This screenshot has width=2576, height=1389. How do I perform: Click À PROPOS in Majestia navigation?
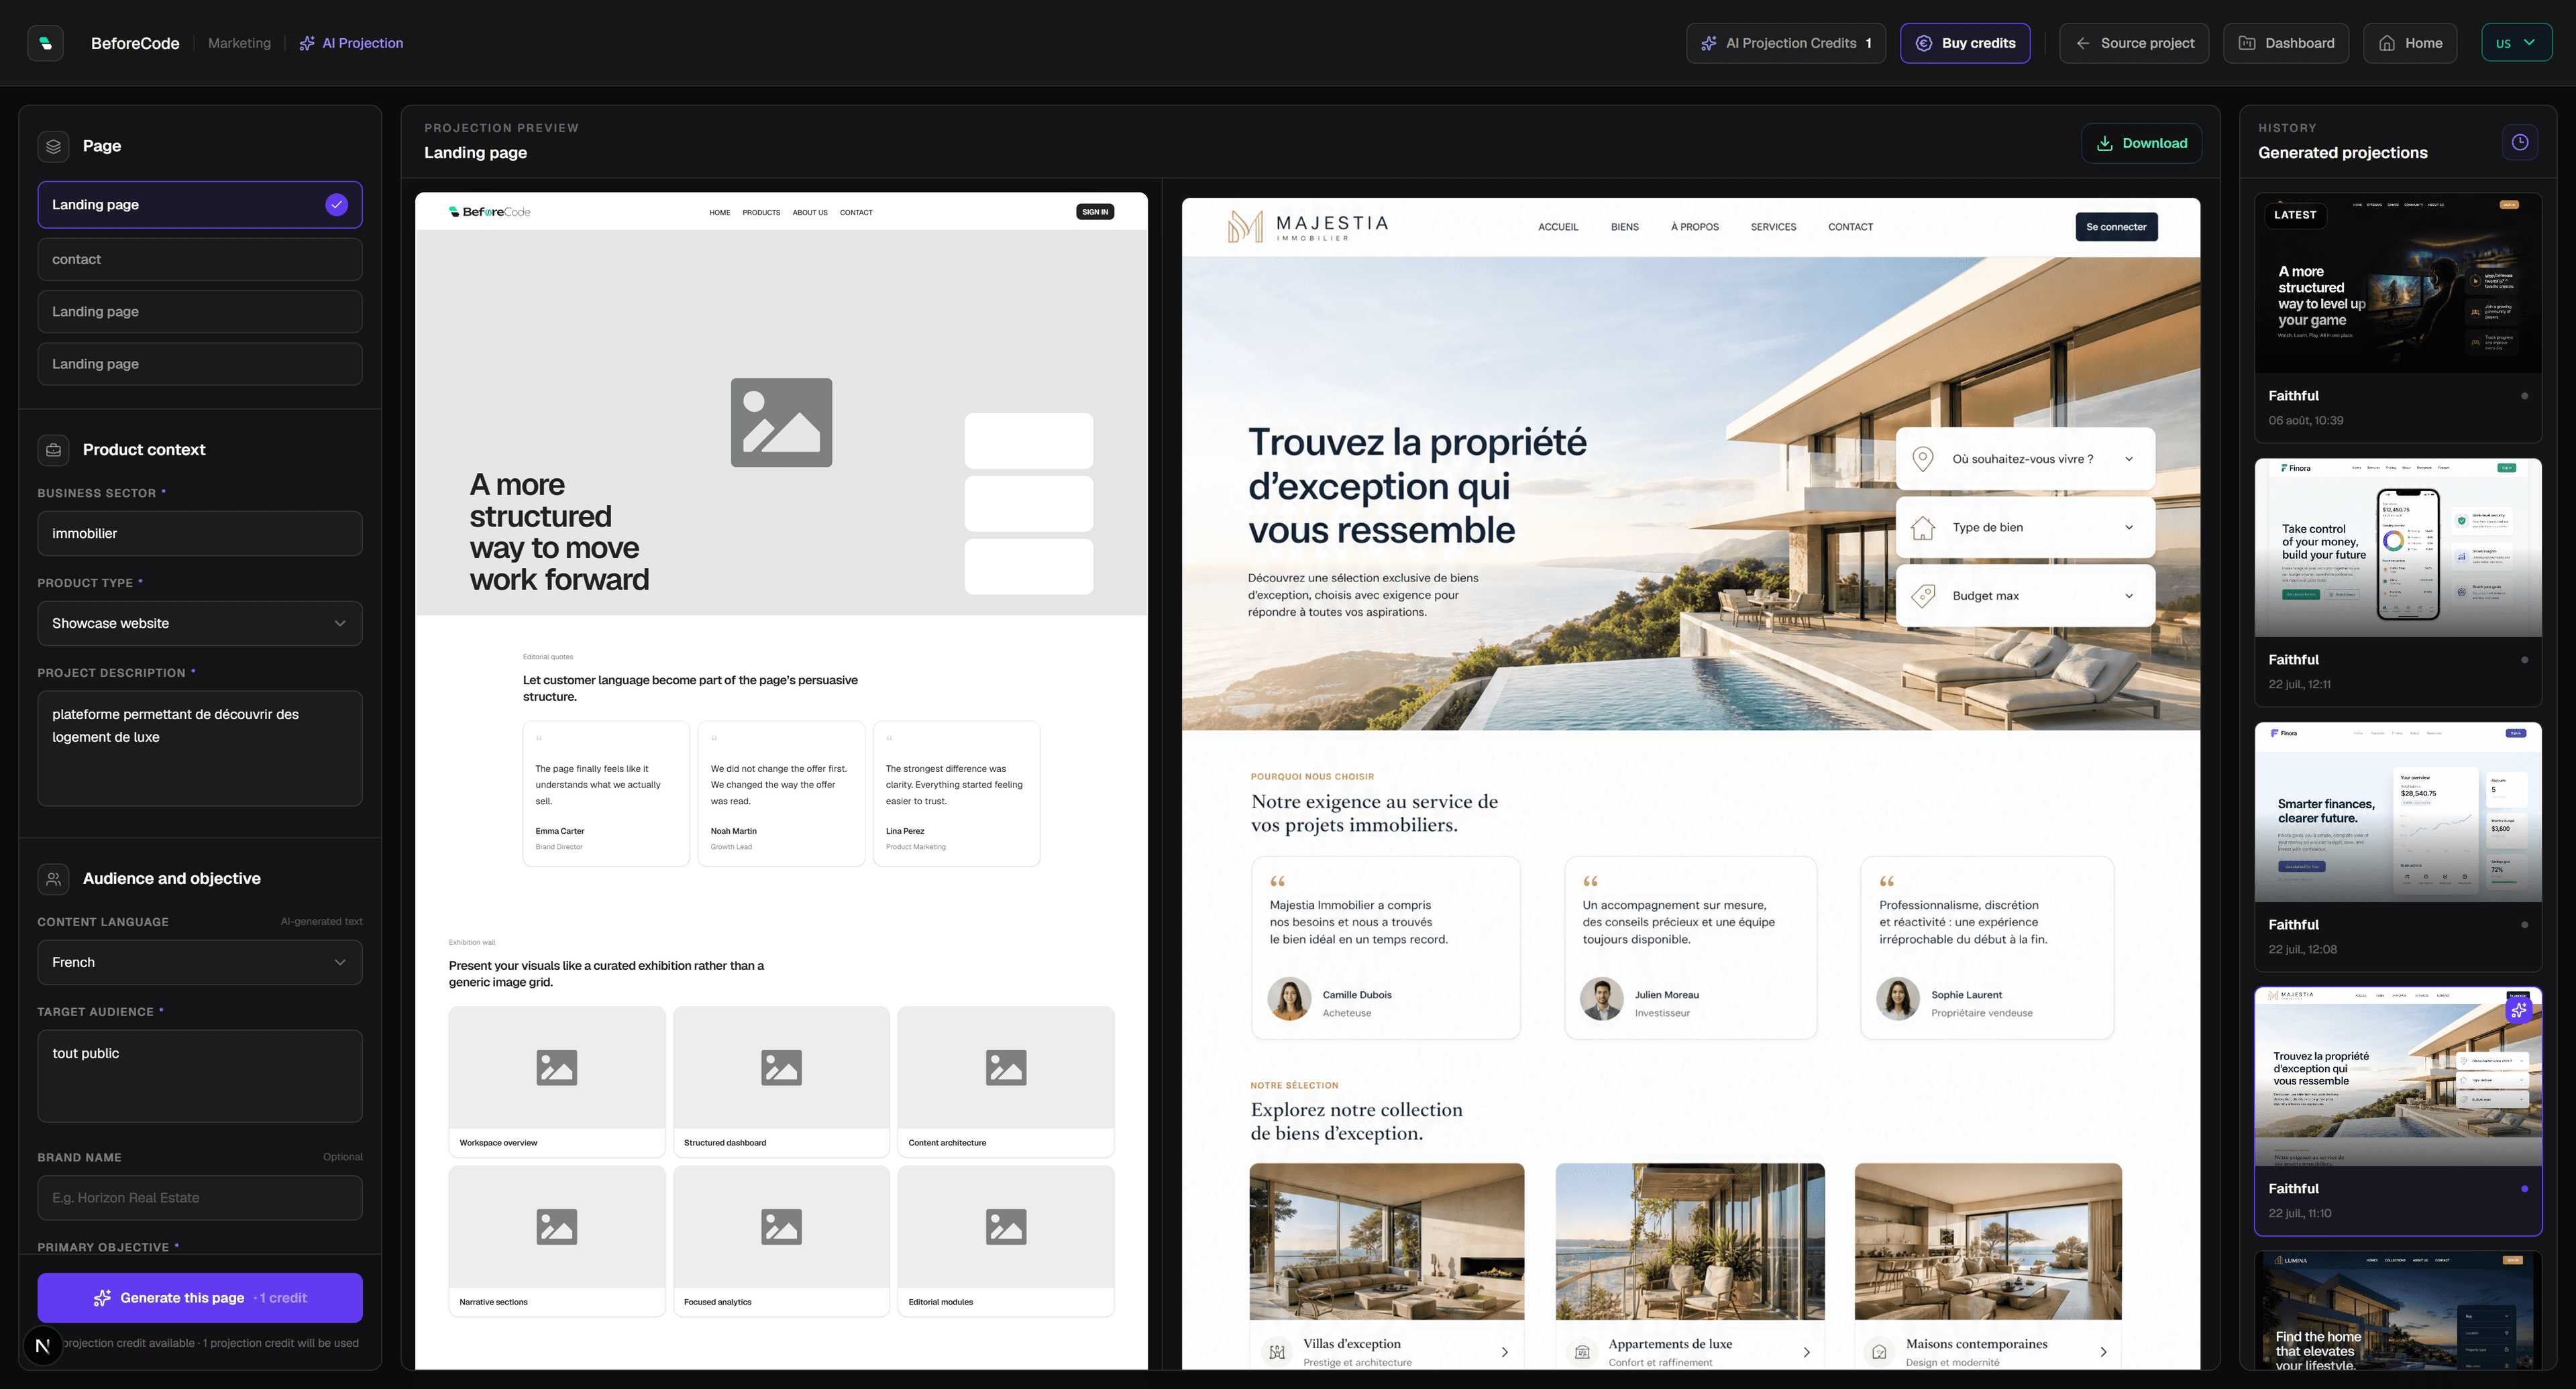pyautogui.click(x=1694, y=227)
